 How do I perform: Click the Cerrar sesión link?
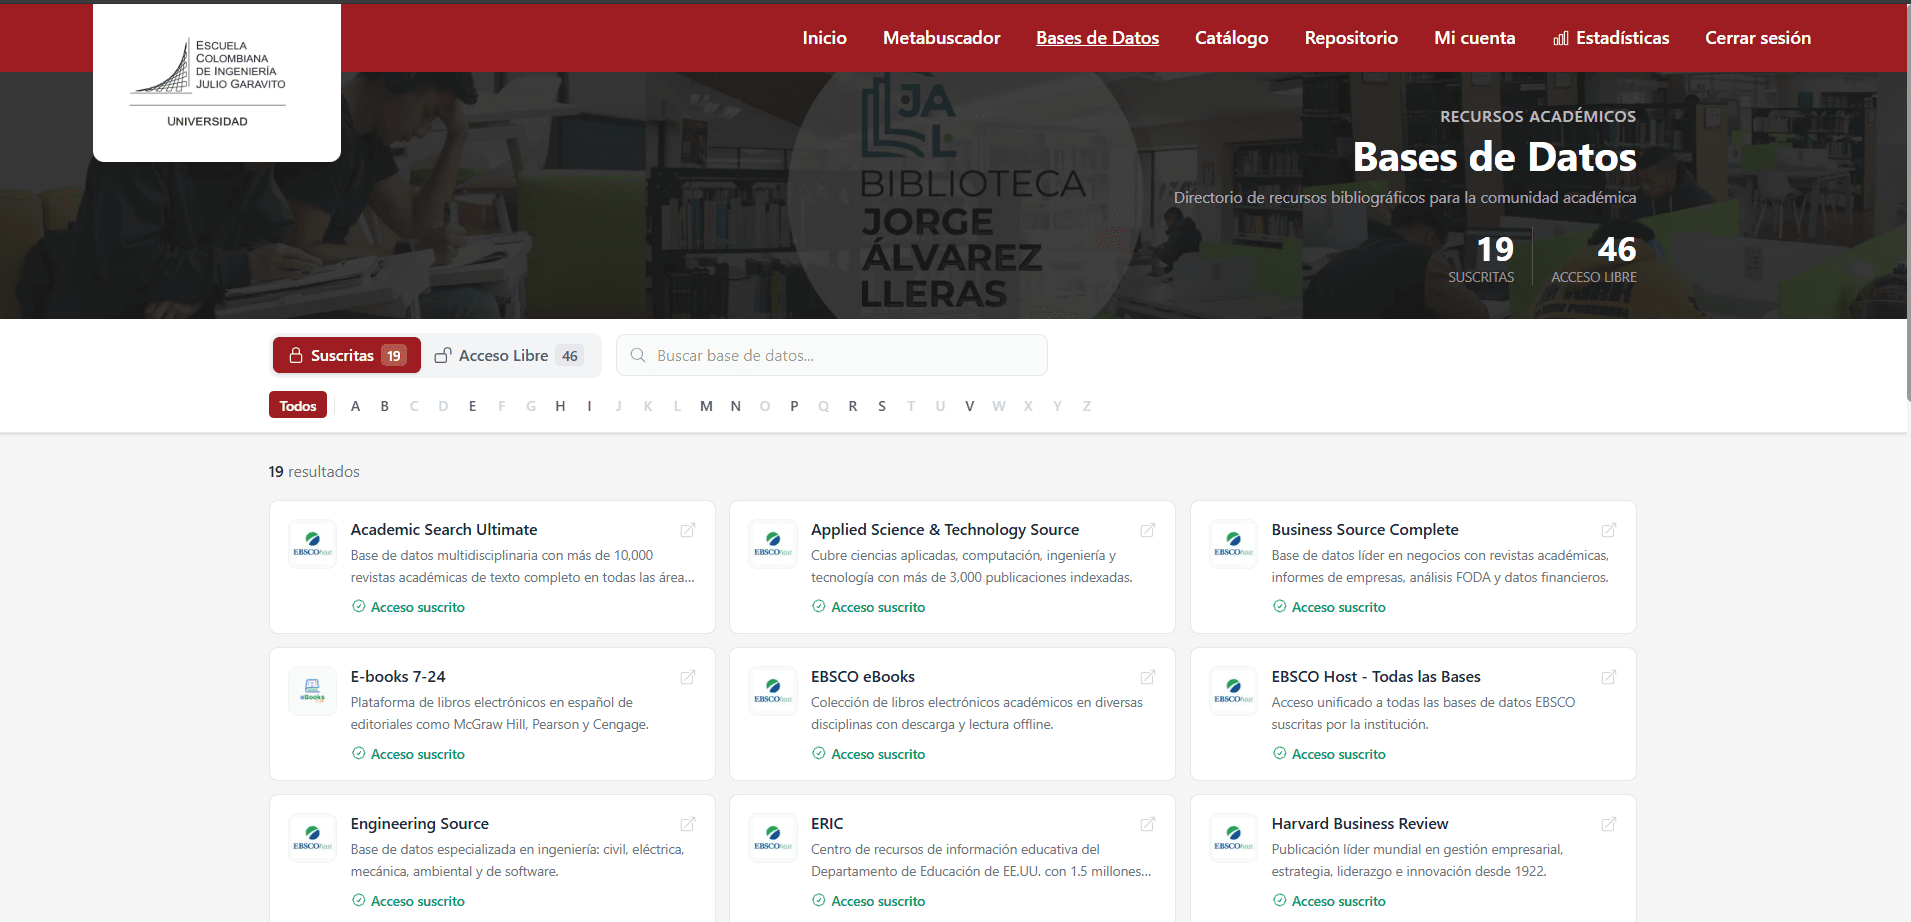tap(1757, 38)
